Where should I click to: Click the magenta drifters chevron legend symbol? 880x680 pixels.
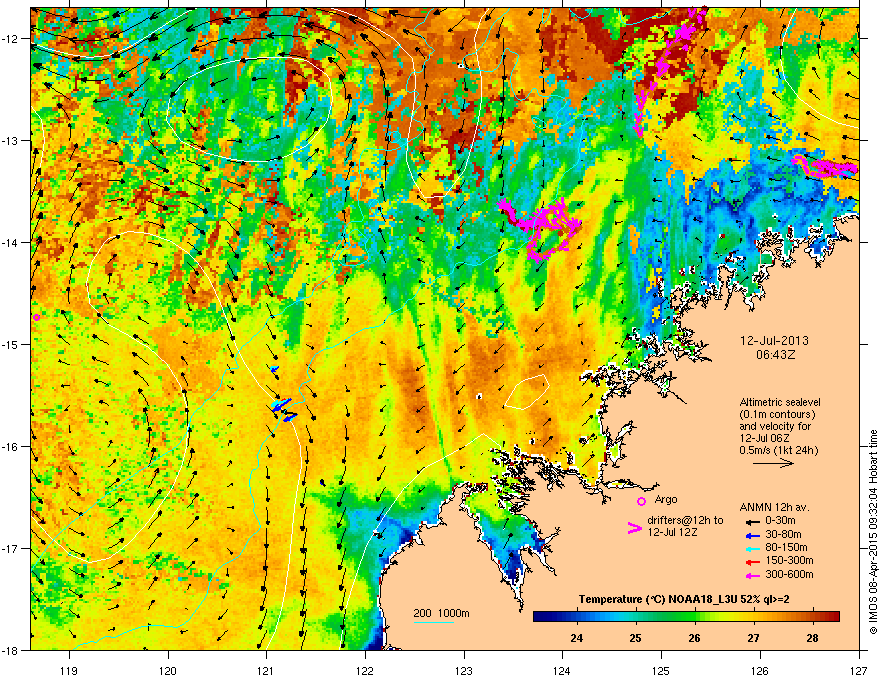[634, 528]
